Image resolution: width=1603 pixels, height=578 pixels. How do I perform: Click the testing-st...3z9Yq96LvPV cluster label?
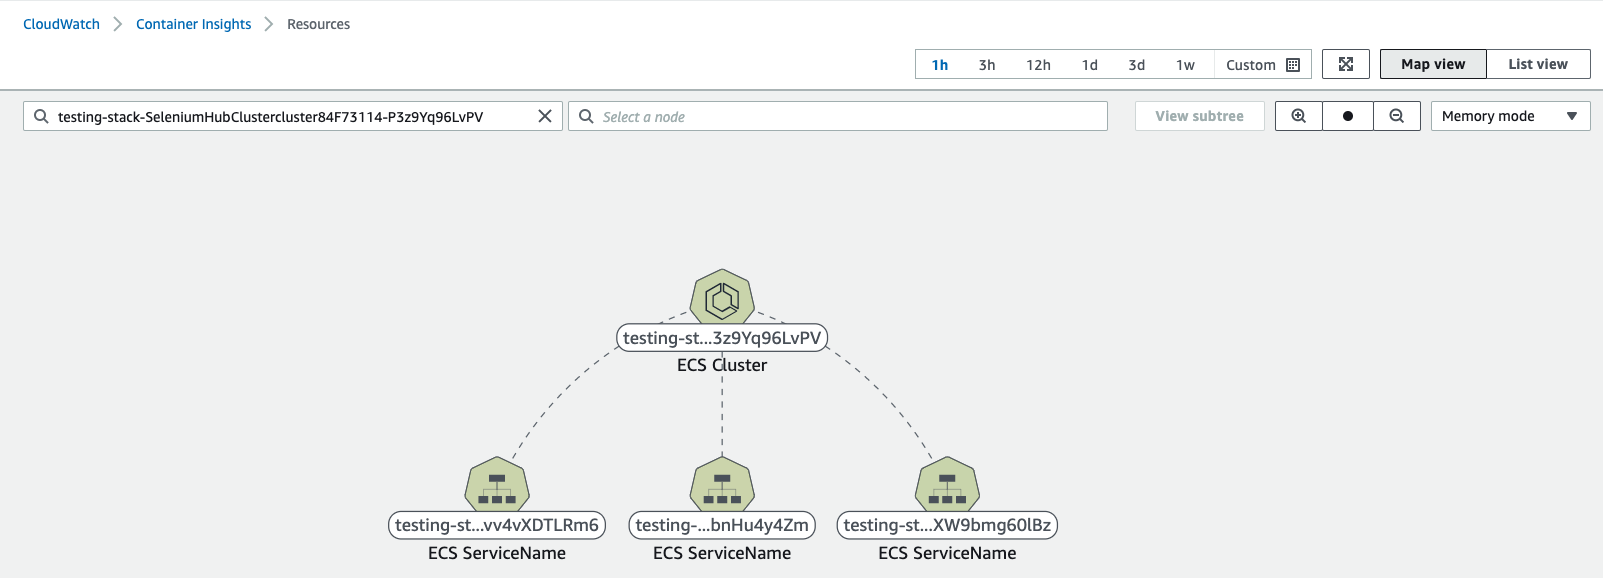point(722,338)
